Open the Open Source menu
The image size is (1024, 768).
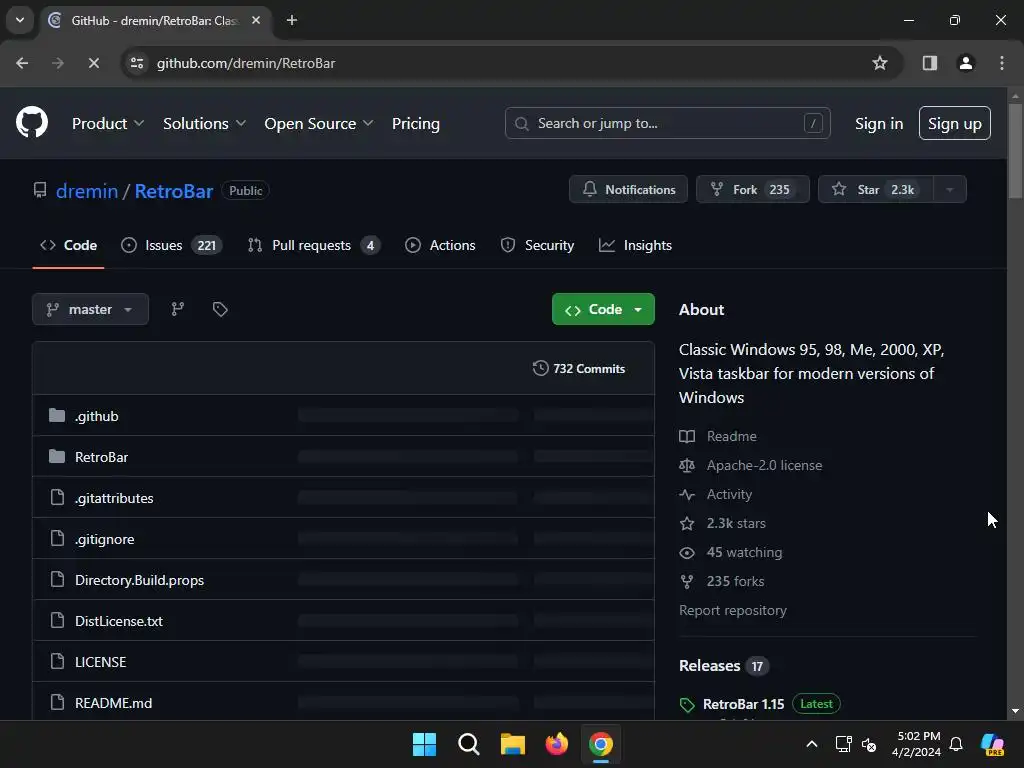(x=319, y=123)
